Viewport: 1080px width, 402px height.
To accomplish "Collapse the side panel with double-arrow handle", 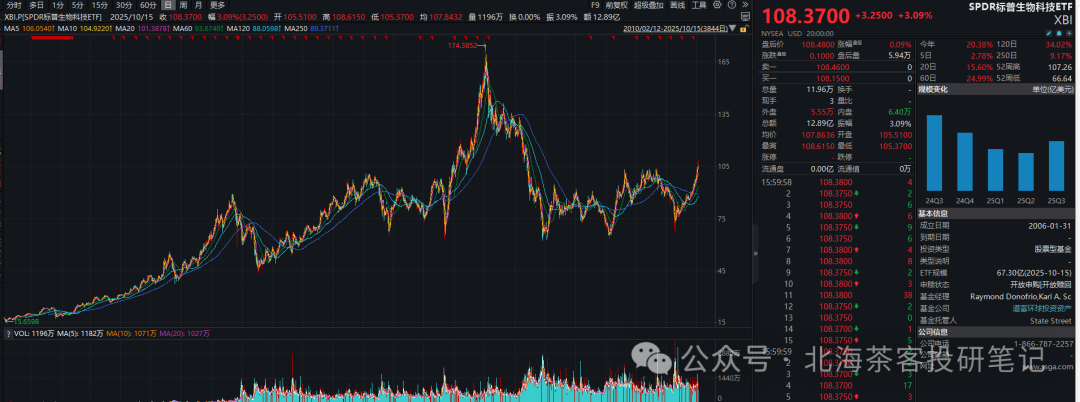I will pyautogui.click(x=756, y=253).
